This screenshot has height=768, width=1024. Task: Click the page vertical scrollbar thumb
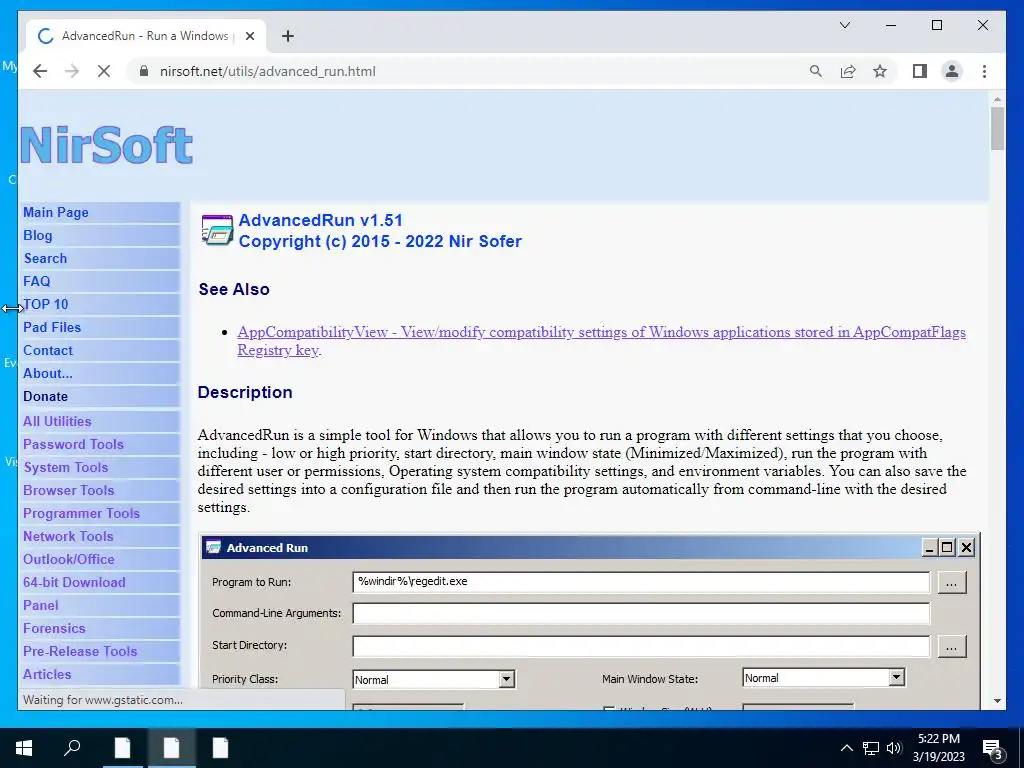click(997, 129)
